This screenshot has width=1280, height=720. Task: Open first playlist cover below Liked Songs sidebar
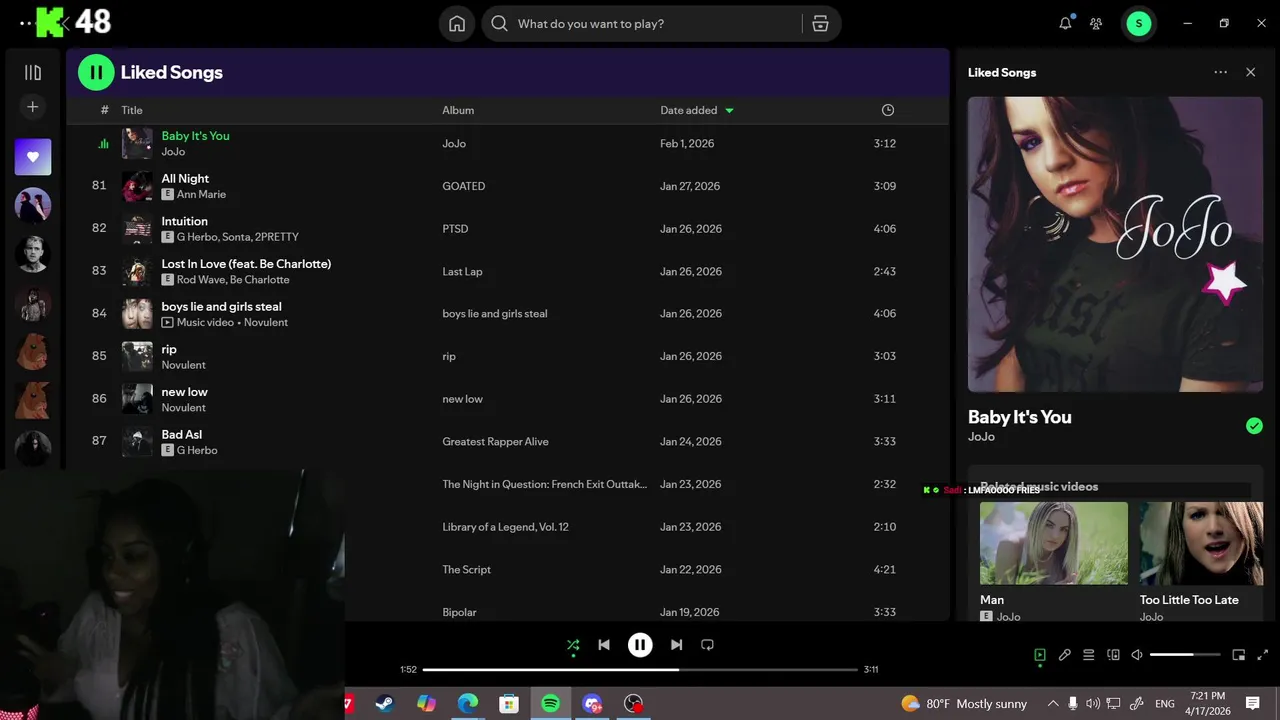pos(33,205)
